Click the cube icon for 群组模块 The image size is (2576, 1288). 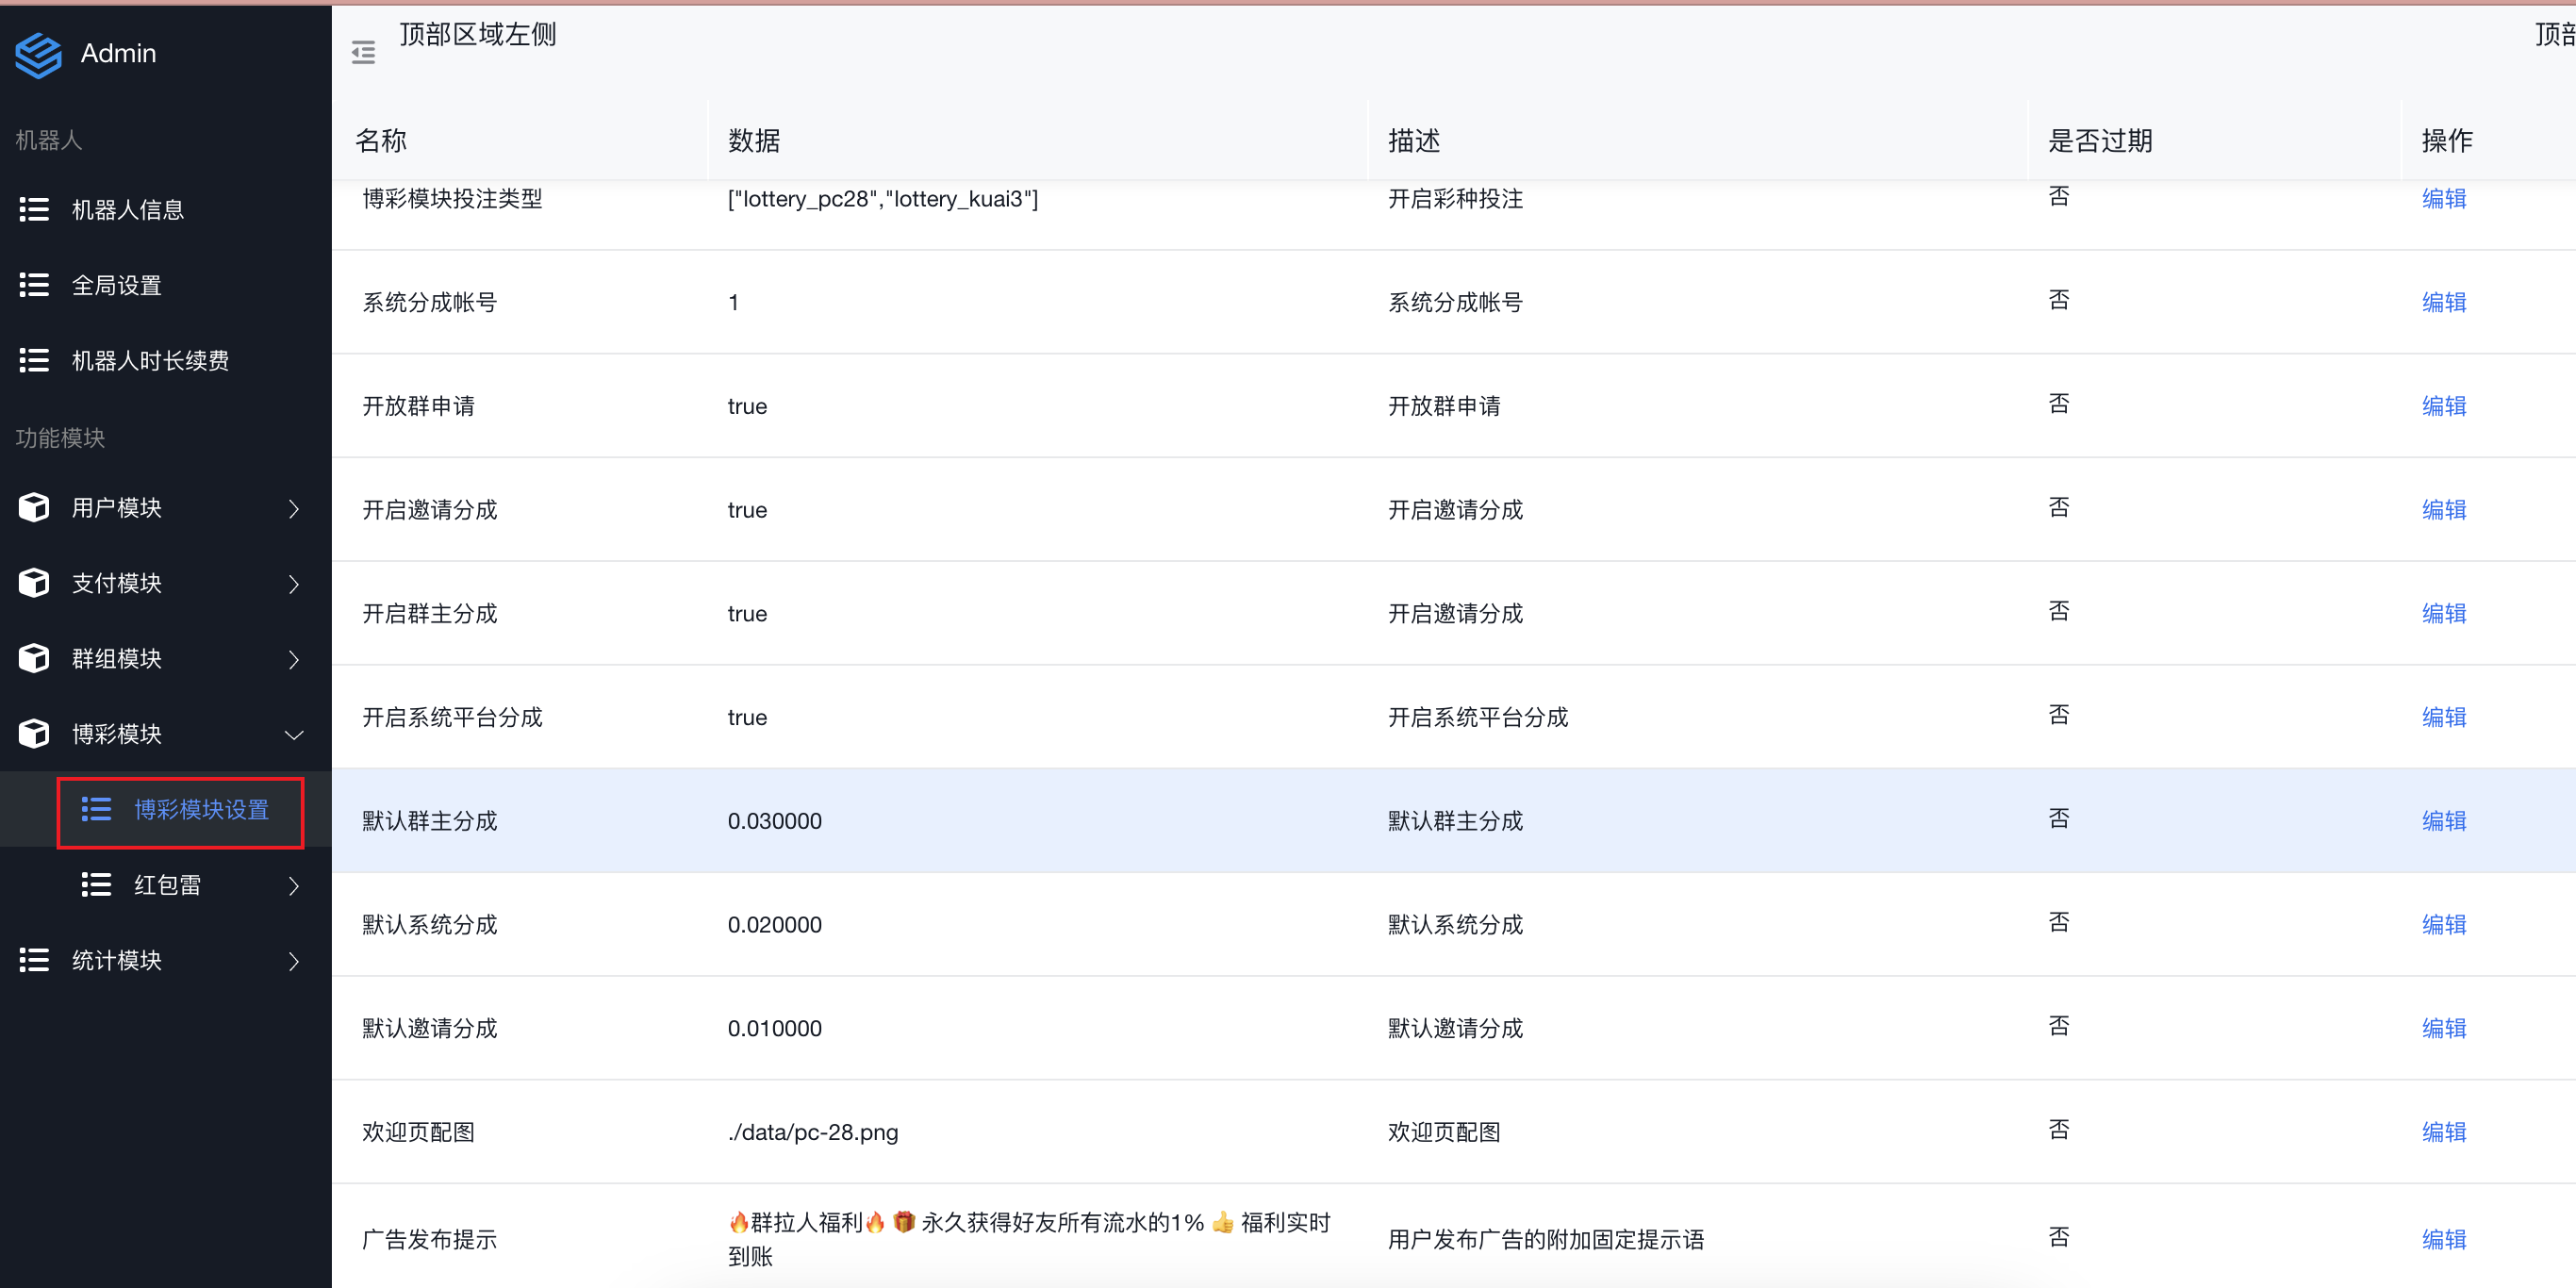[x=34, y=659]
